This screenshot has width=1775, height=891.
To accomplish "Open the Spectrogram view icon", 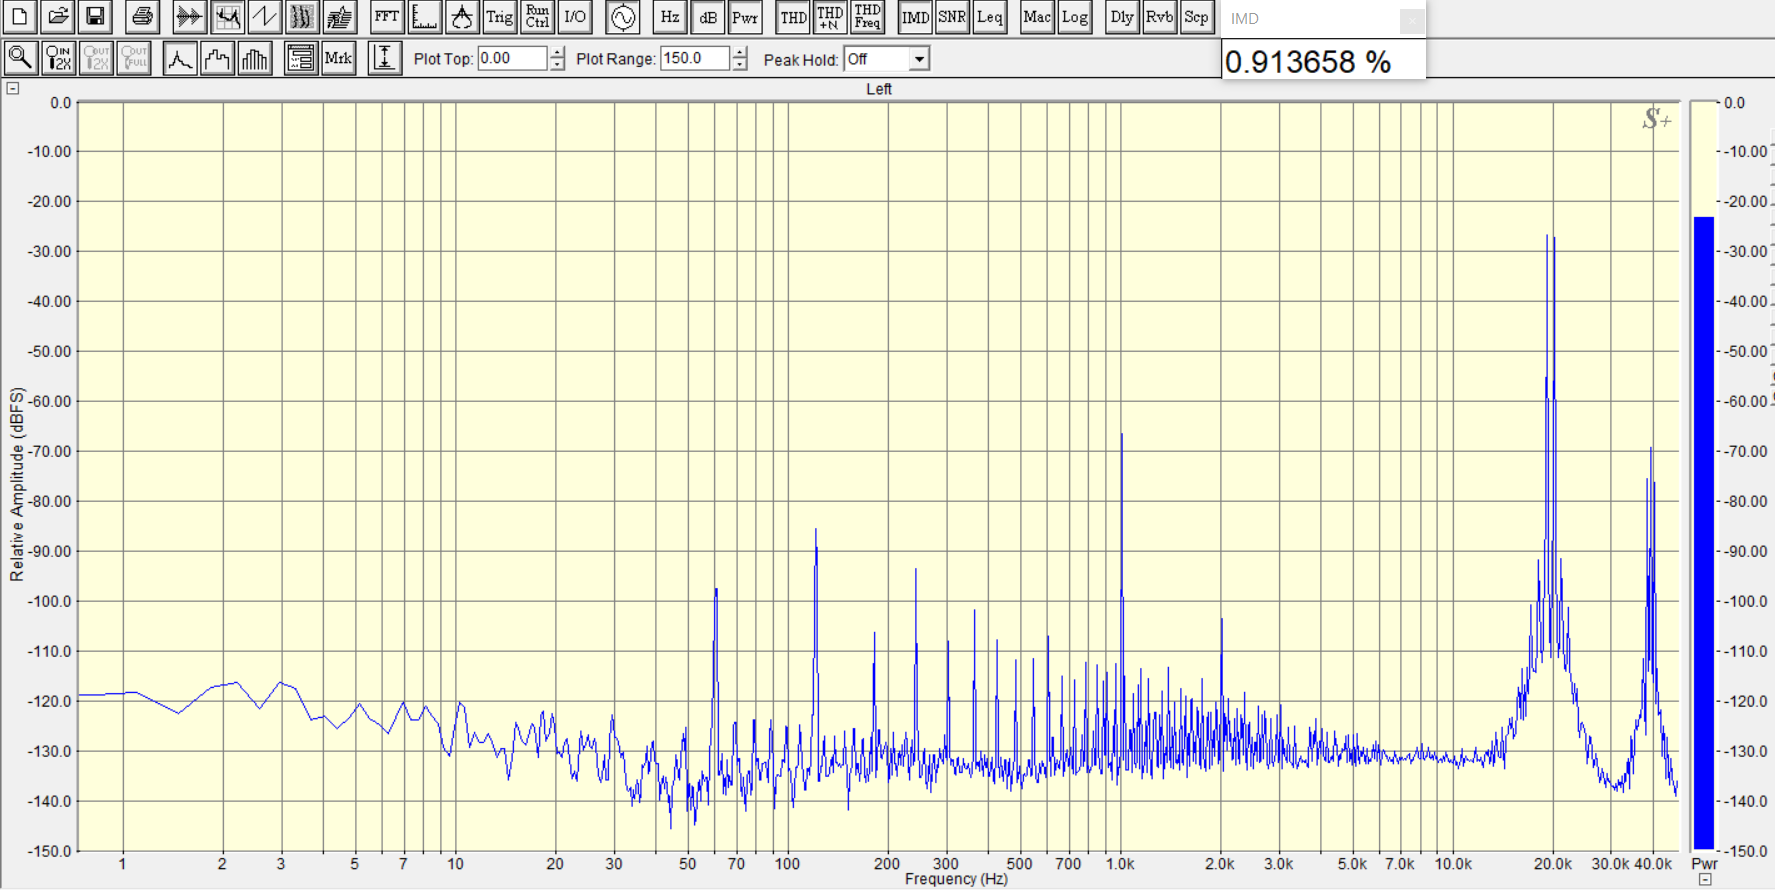I will pos(302,17).
